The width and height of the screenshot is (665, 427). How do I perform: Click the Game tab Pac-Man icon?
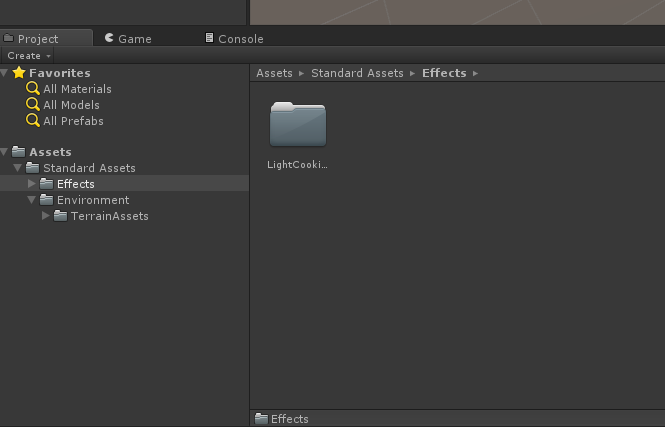(109, 38)
